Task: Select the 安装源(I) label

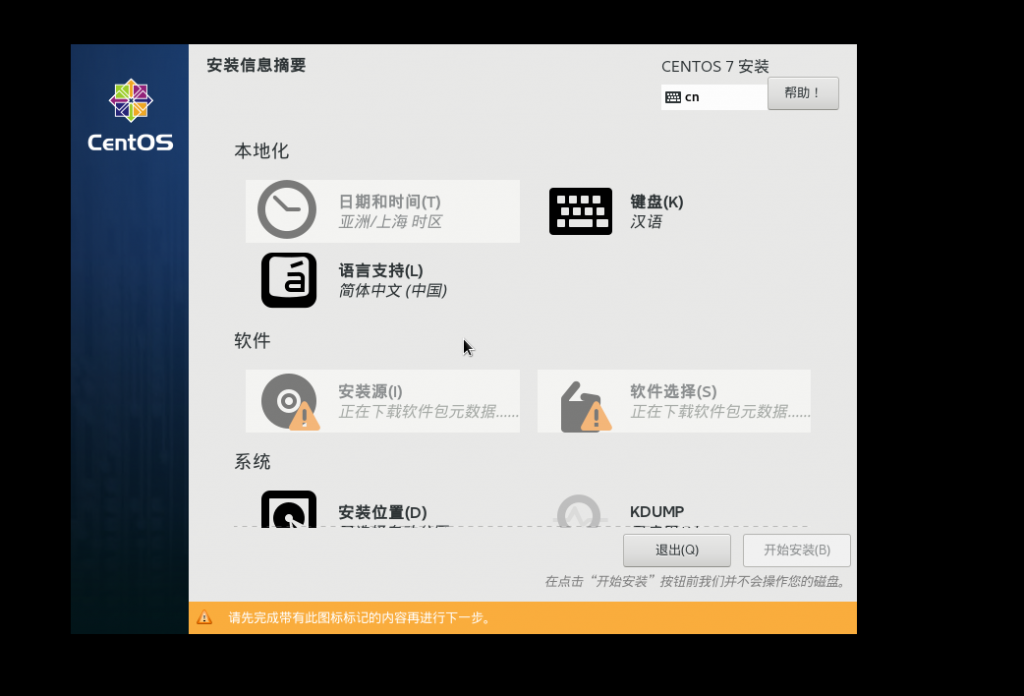Action: pos(370,391)
